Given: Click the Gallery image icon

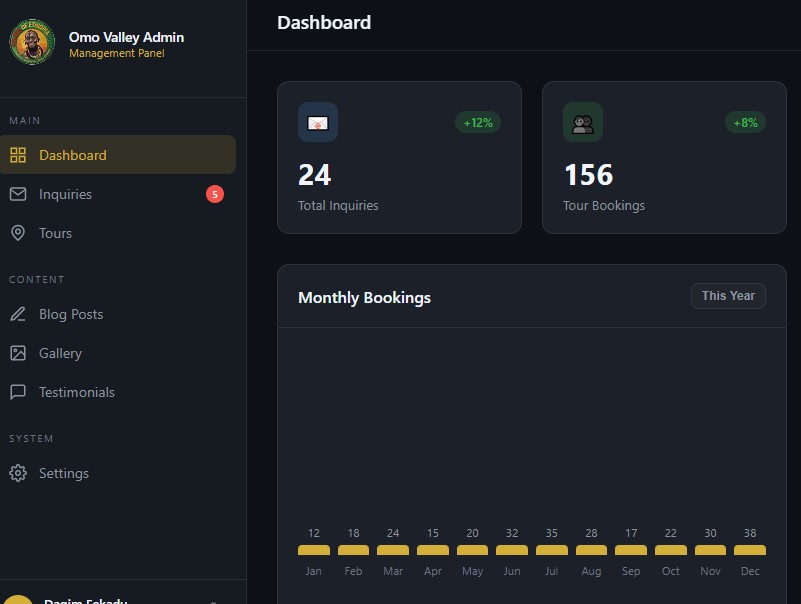Looking at the screenshot, I should click(x=18, y=353).
